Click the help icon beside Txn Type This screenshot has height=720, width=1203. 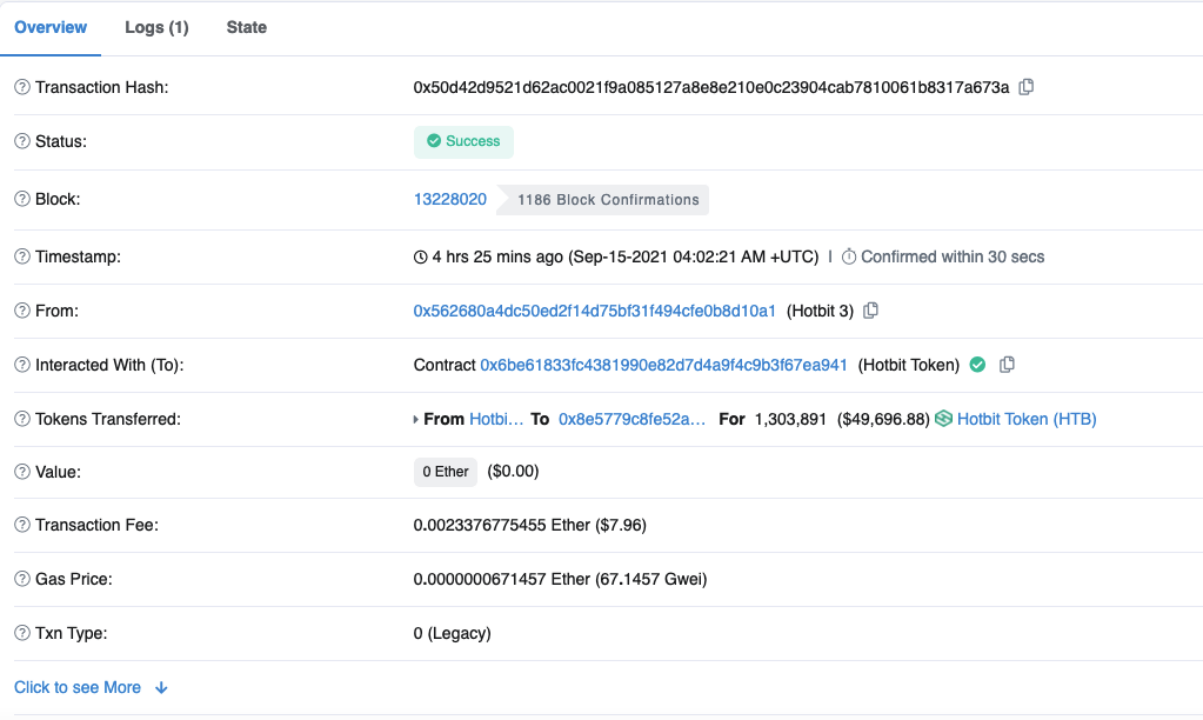coord(22,634)
